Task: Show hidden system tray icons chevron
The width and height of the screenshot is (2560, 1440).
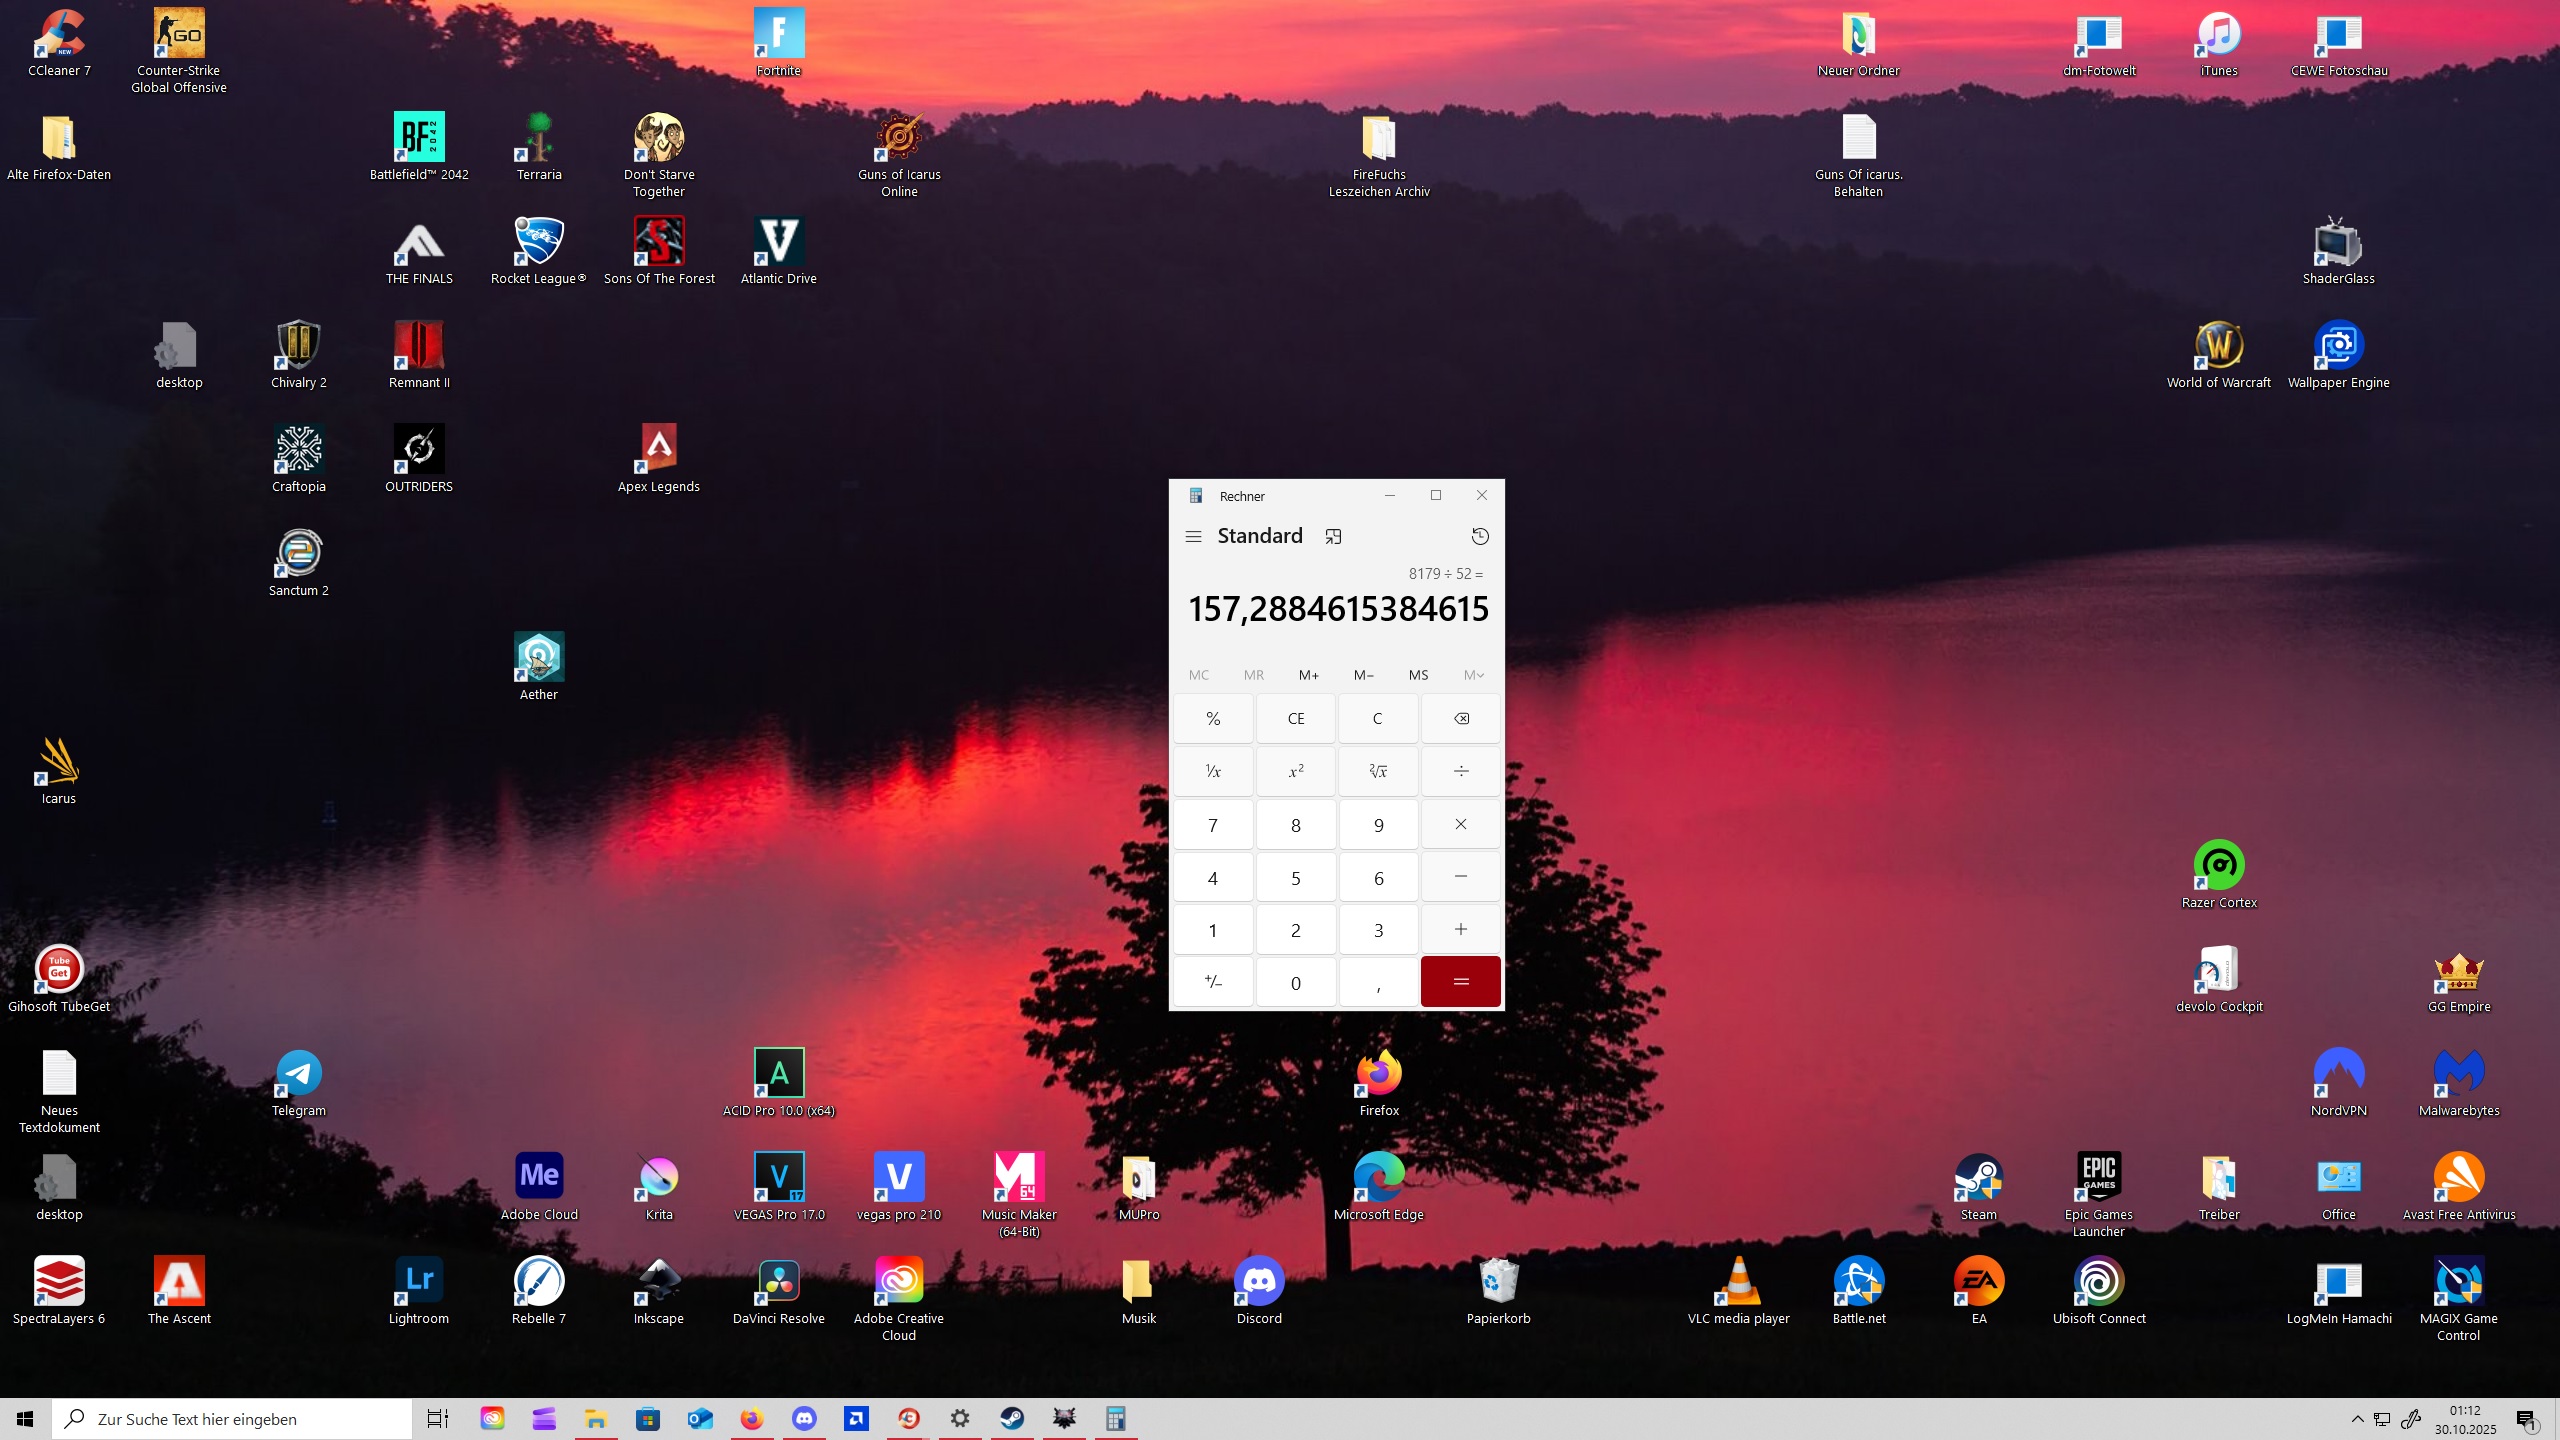Action: [2357, 1419]
